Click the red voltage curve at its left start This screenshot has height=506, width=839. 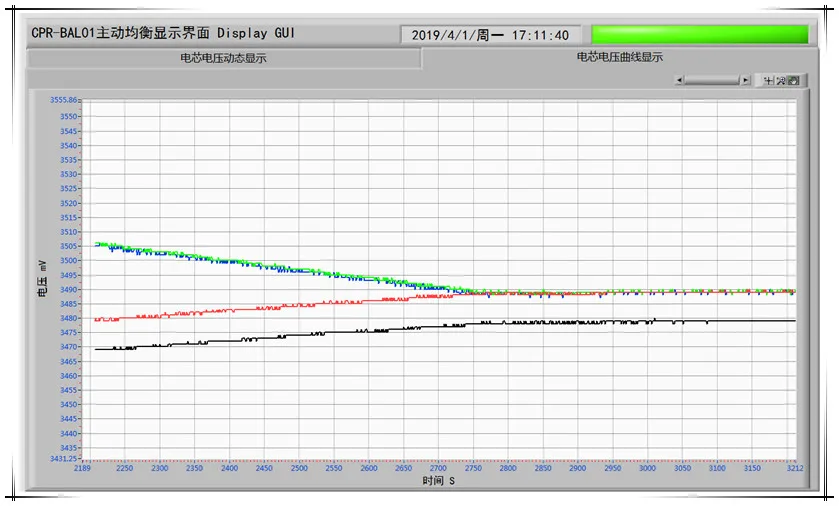tap(97, 320)
